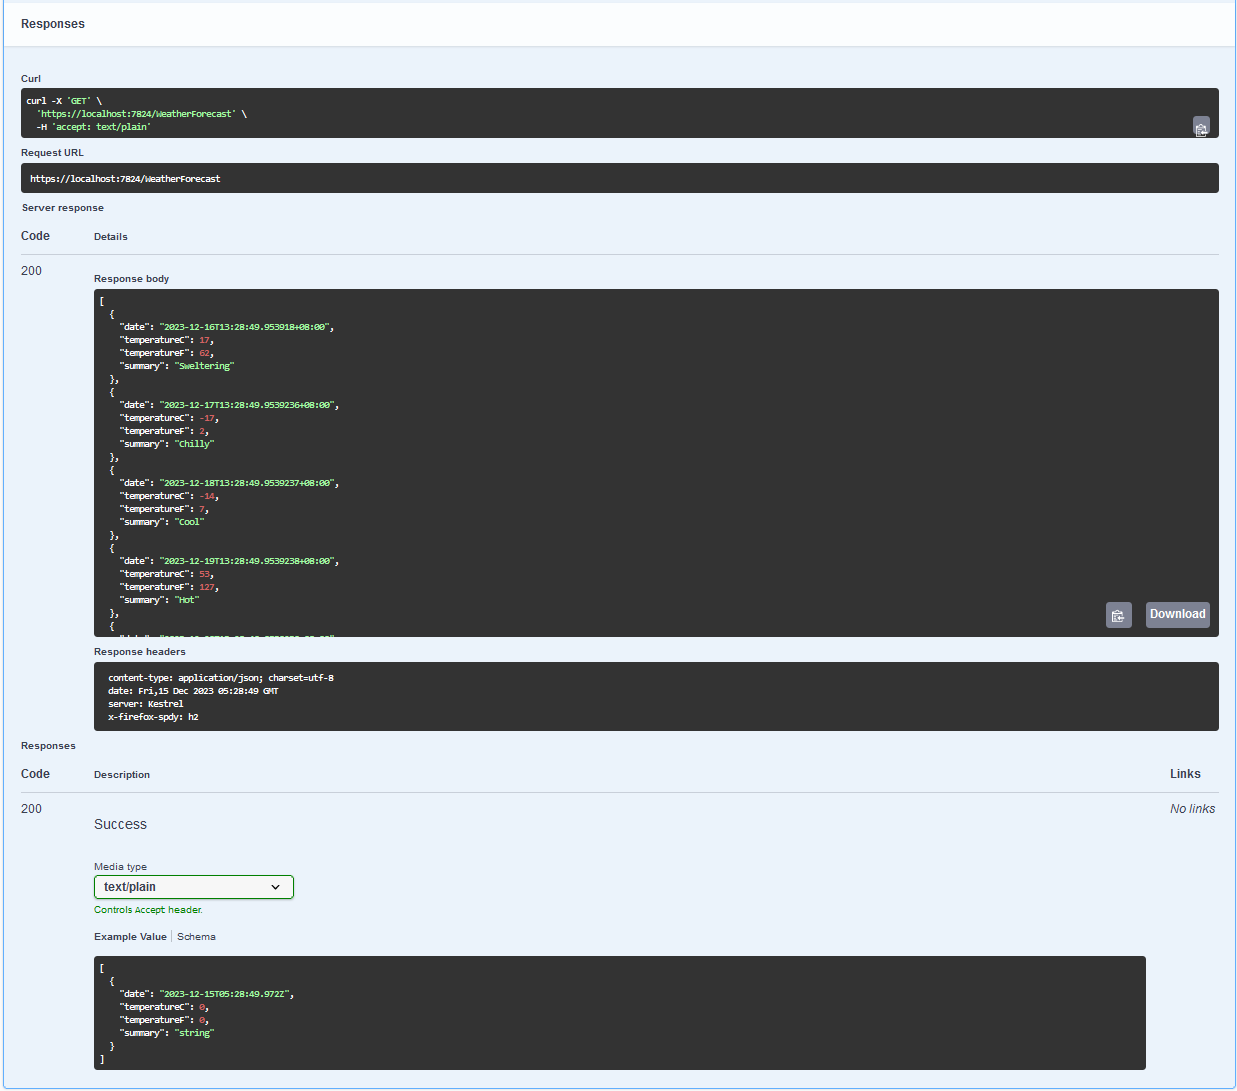This screenshot has width=1237, height=1091.
Task: Click the accept: text/plain curl header line
Action: click(93, 127)
